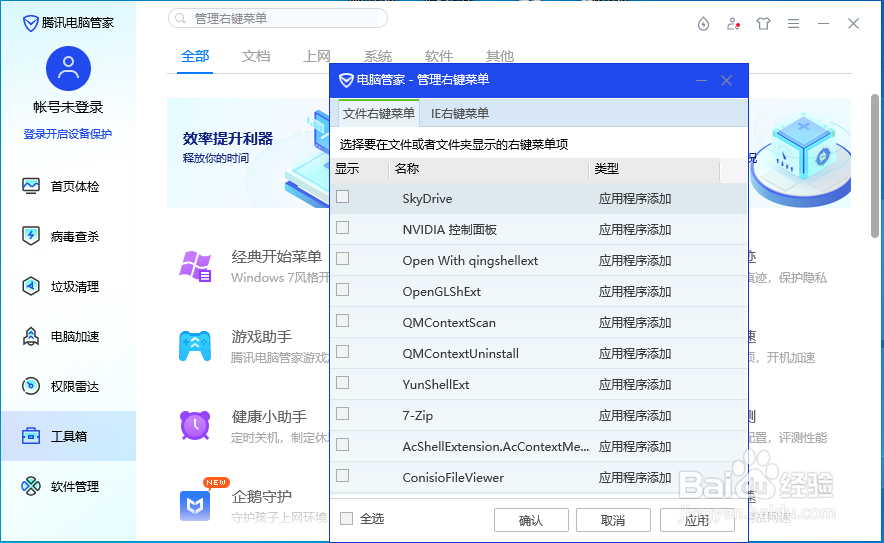
Task: Close the 管理右键菜单 dialog
Action: [727, 81]
